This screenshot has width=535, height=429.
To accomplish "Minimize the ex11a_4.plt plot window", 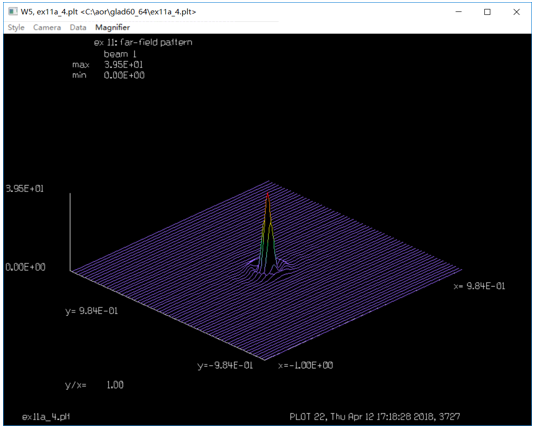I will (459, 12).
